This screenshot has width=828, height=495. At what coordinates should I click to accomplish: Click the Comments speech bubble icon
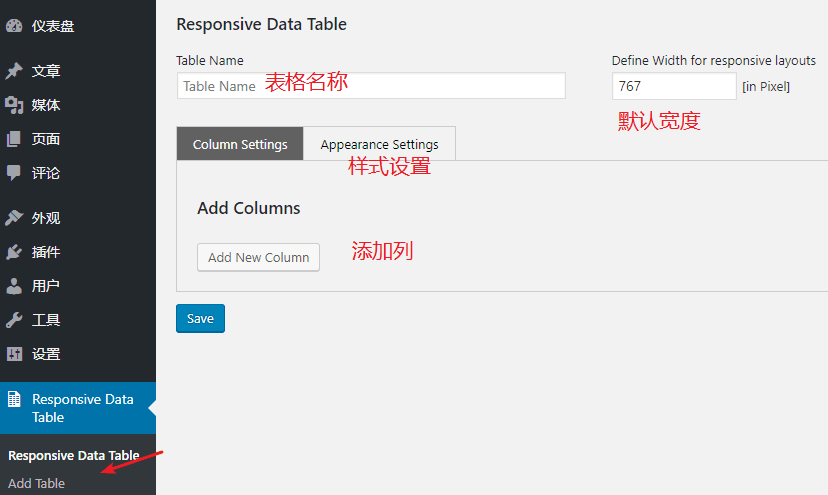click(x=14, y=172)
